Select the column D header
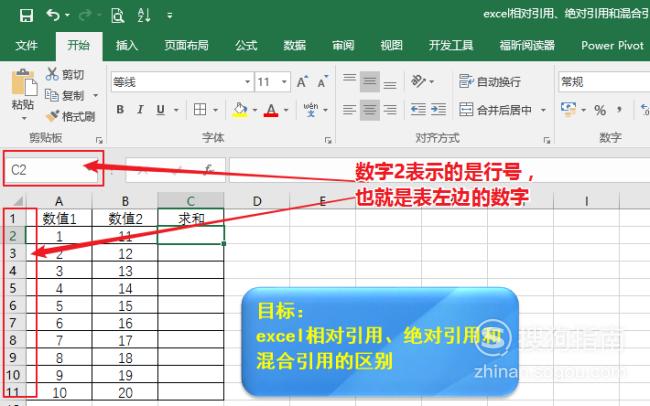650x406 pixels. [x=257, y=201]
